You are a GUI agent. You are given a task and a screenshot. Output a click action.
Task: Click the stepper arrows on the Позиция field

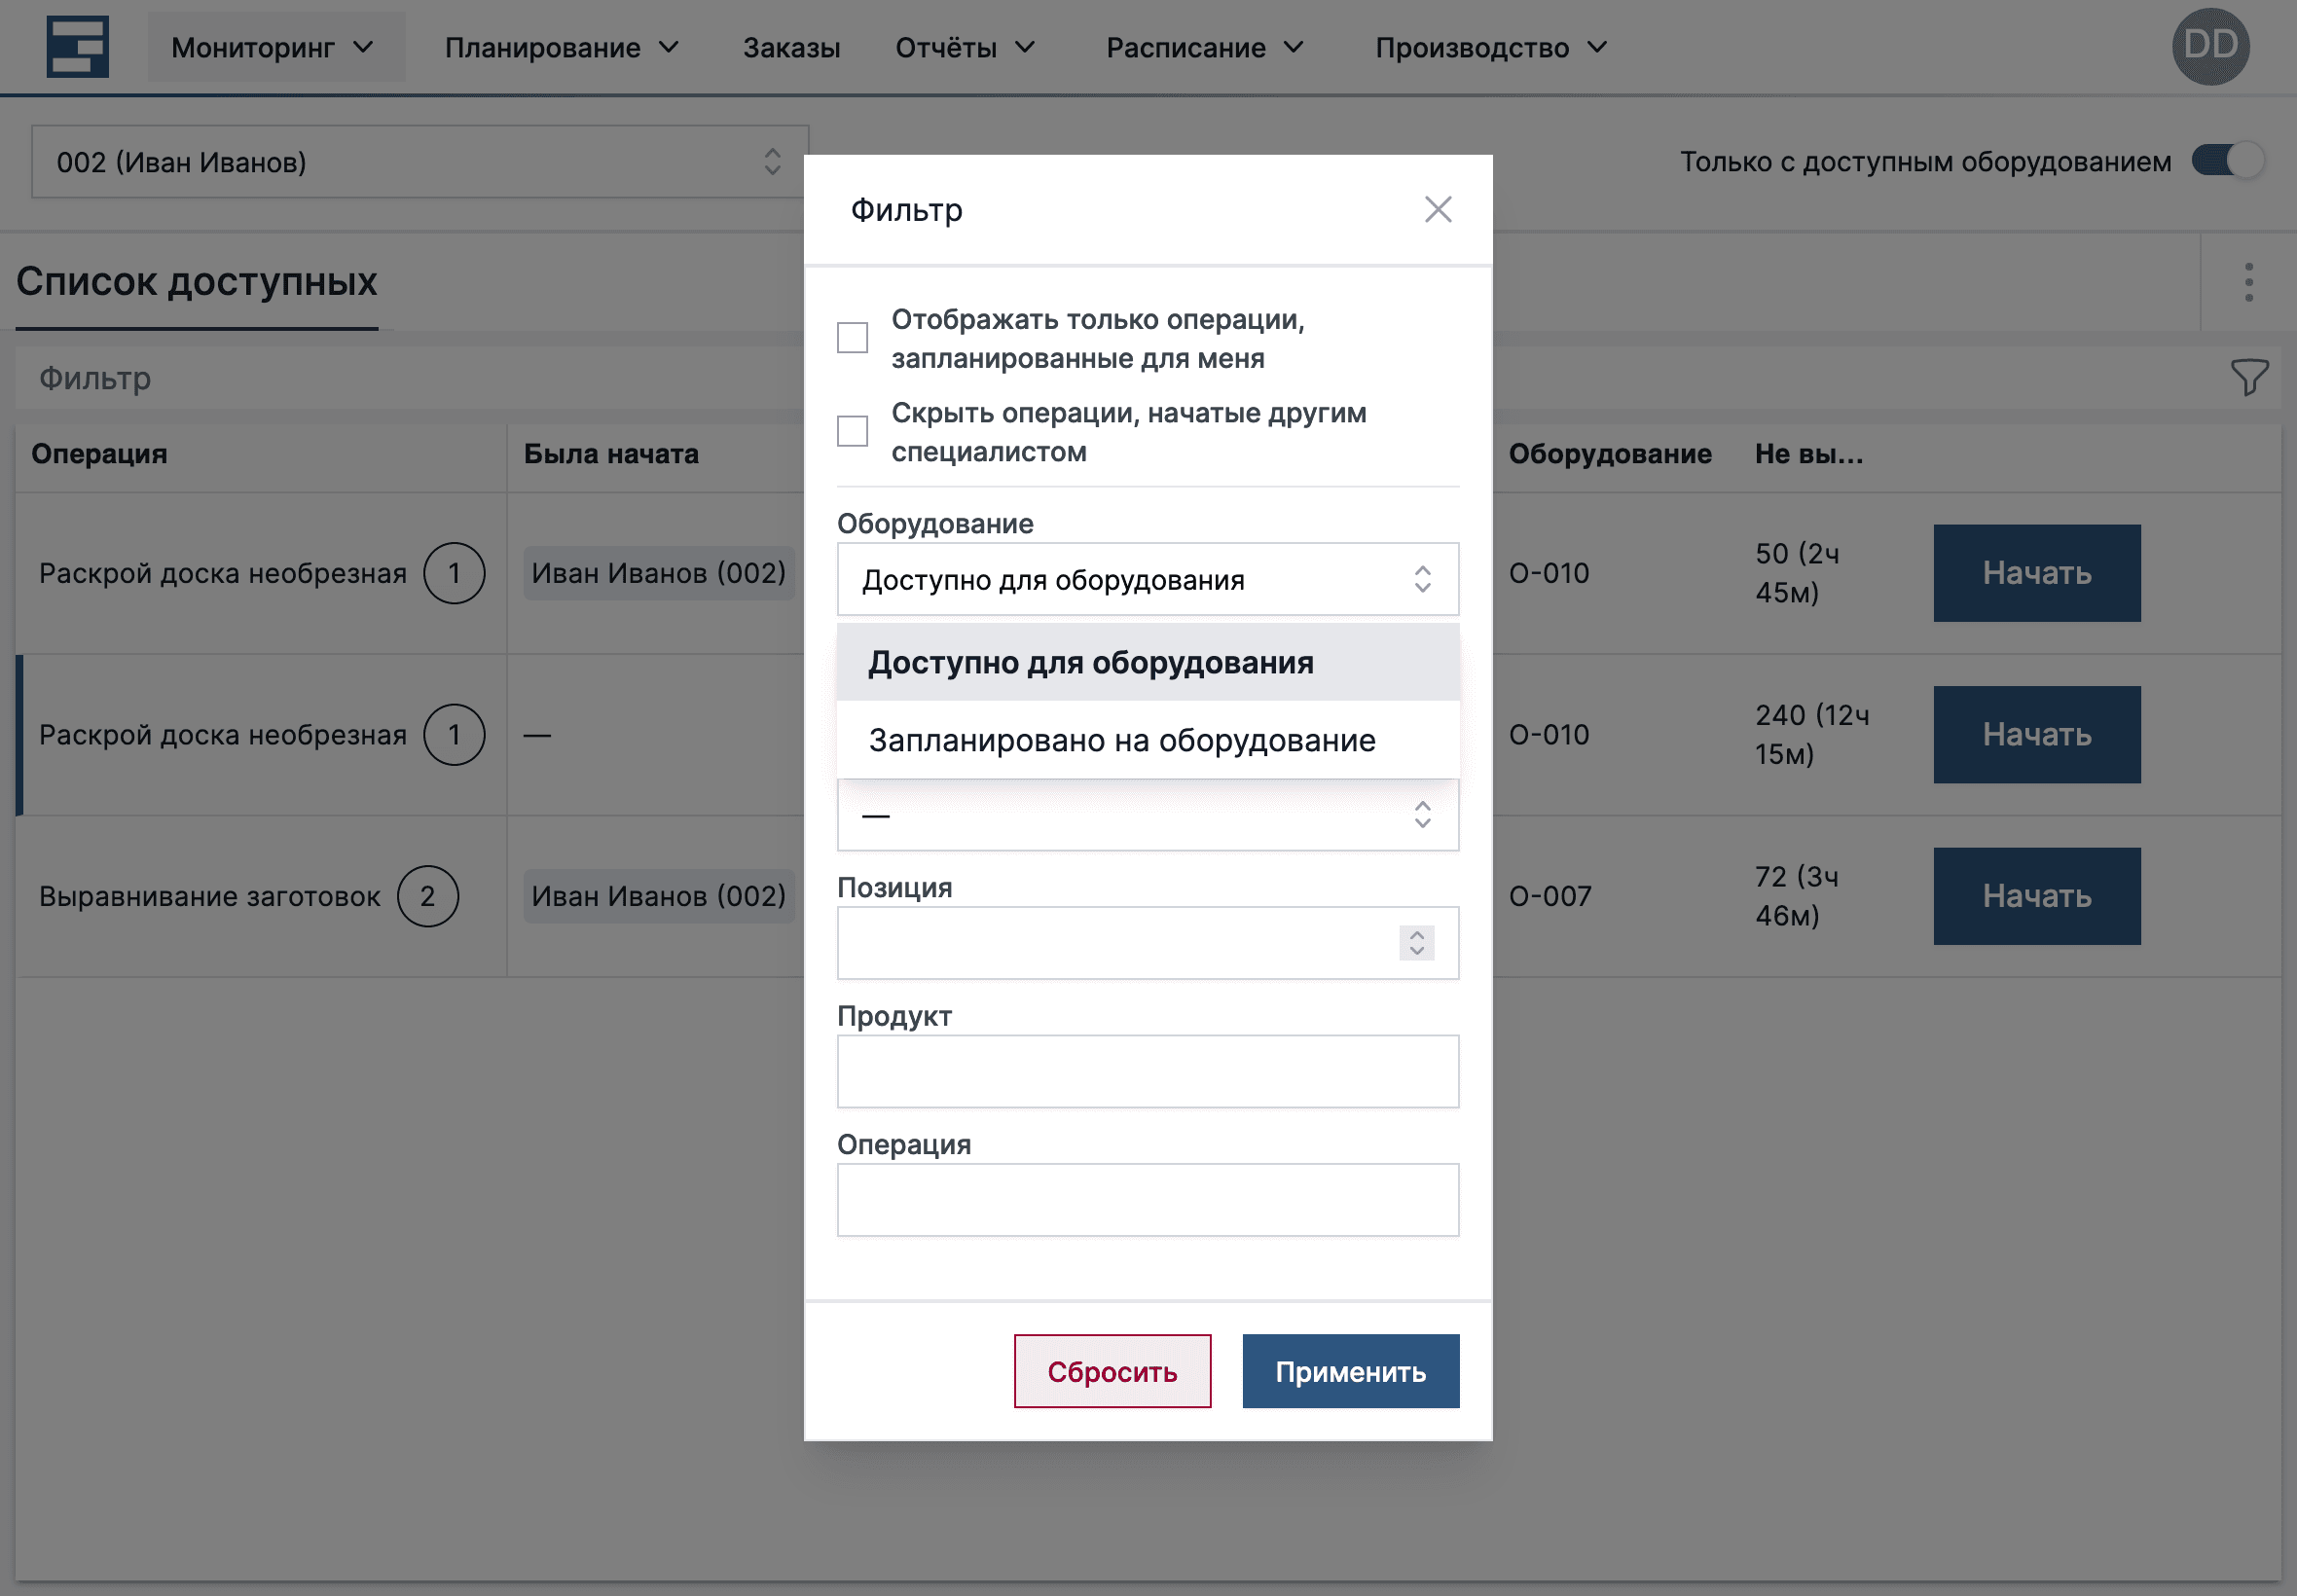[x=1416, y=942]
